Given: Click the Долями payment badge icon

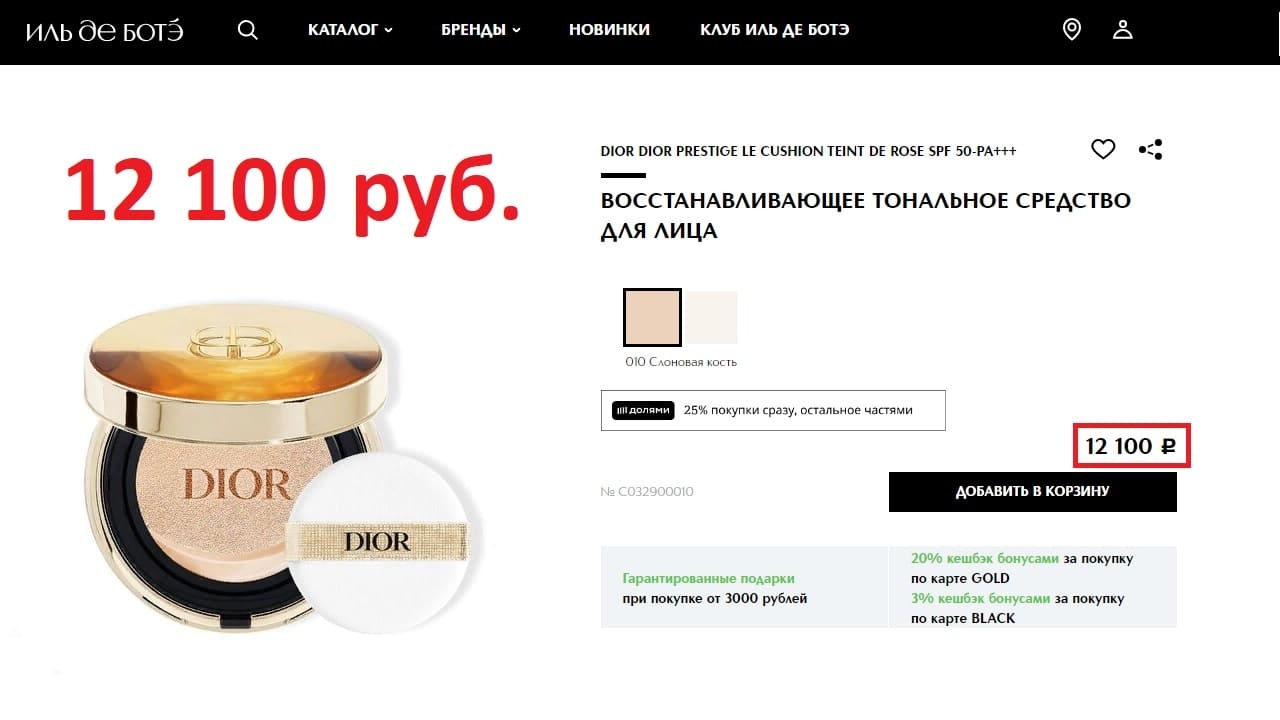Looking at the screenshot, I should pos(642,410).
